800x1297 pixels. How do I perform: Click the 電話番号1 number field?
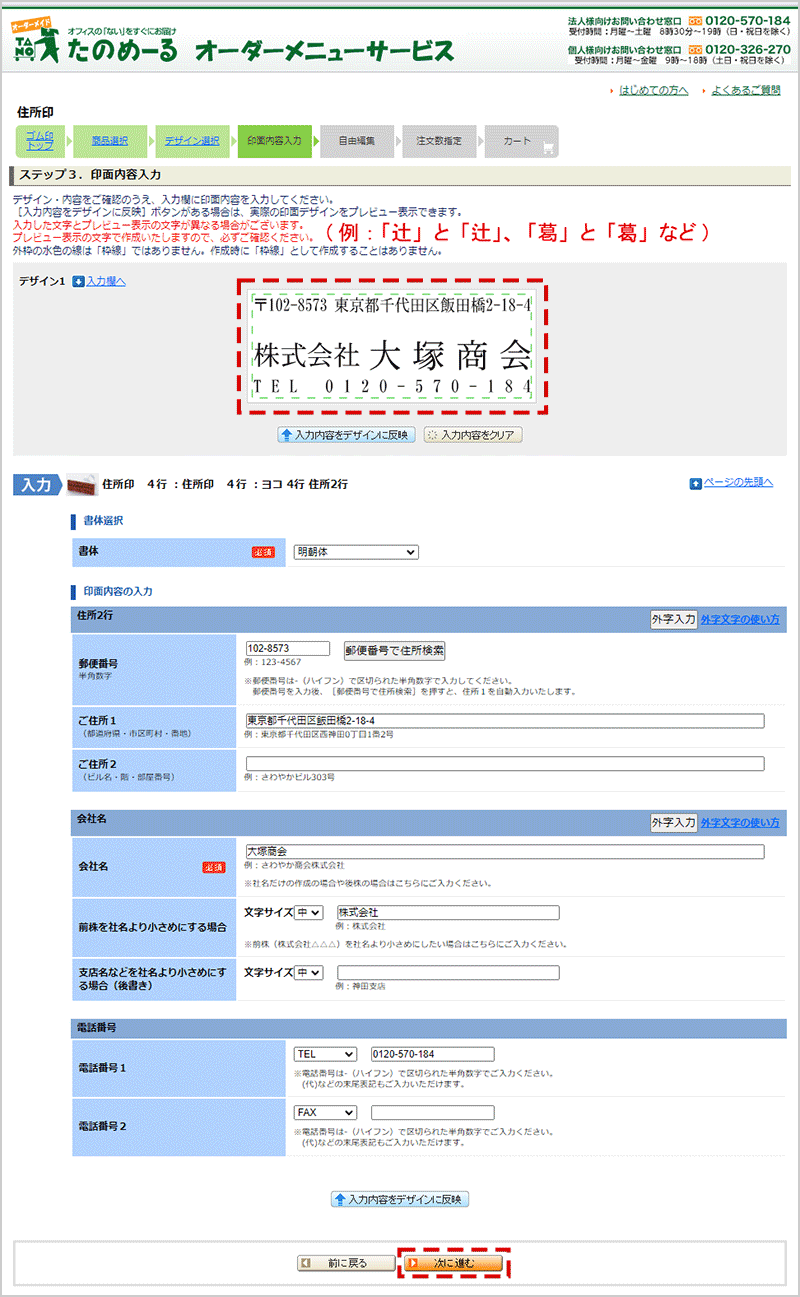432,1054
